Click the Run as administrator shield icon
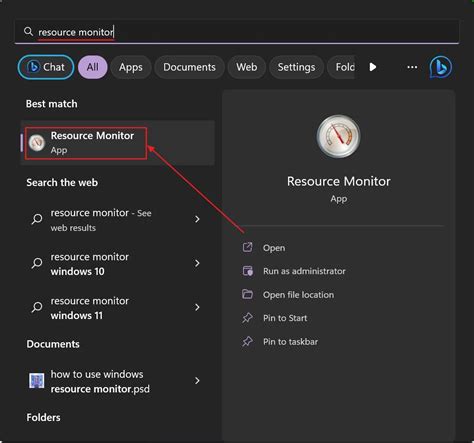The image size is (474, 443). coord(248,271)
